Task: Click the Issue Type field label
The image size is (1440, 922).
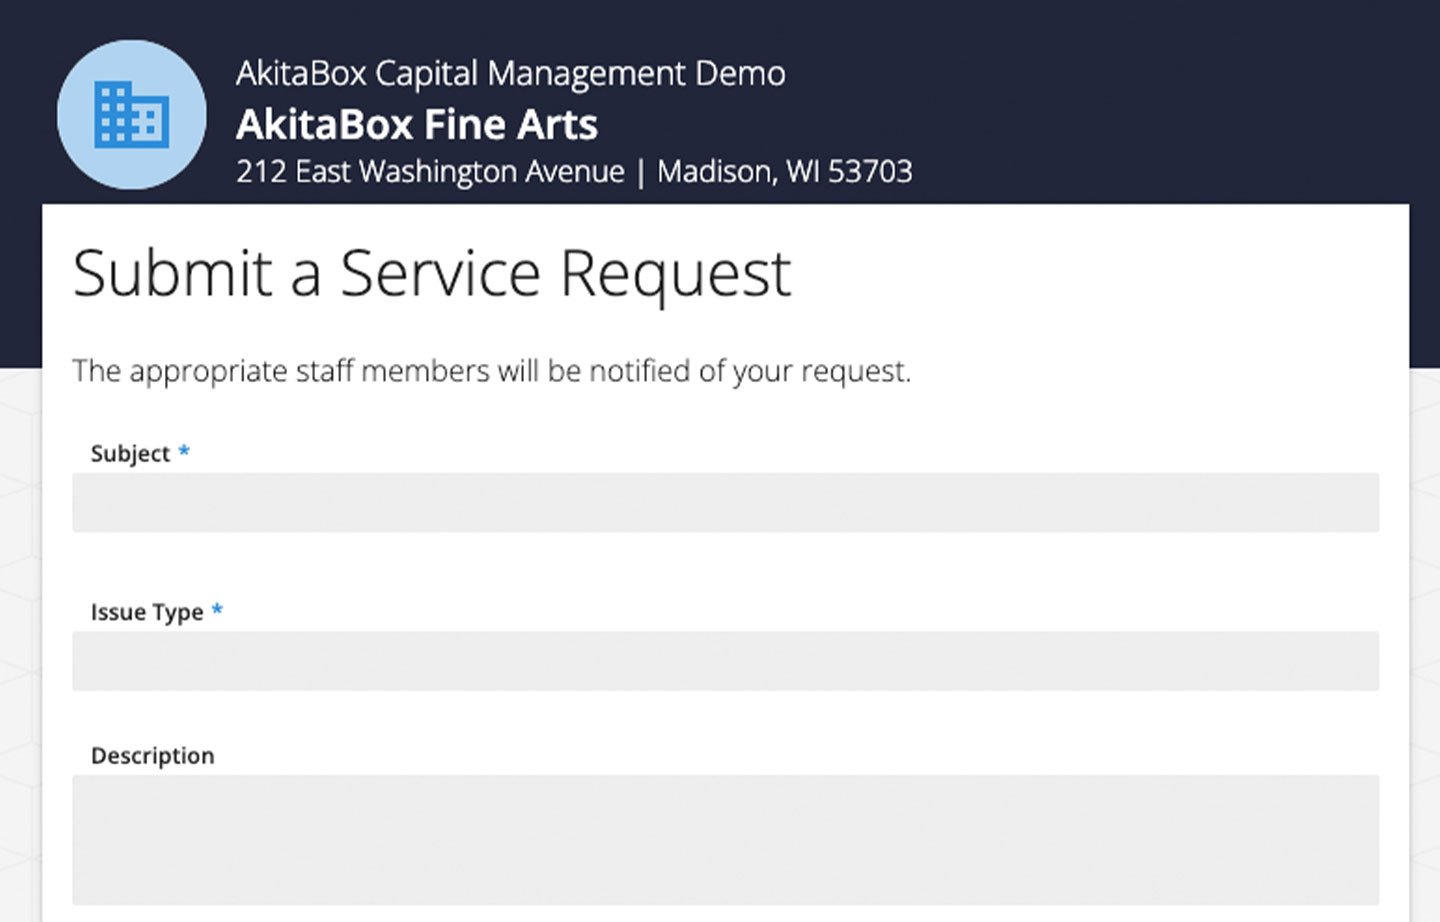Action: point(146,612)
